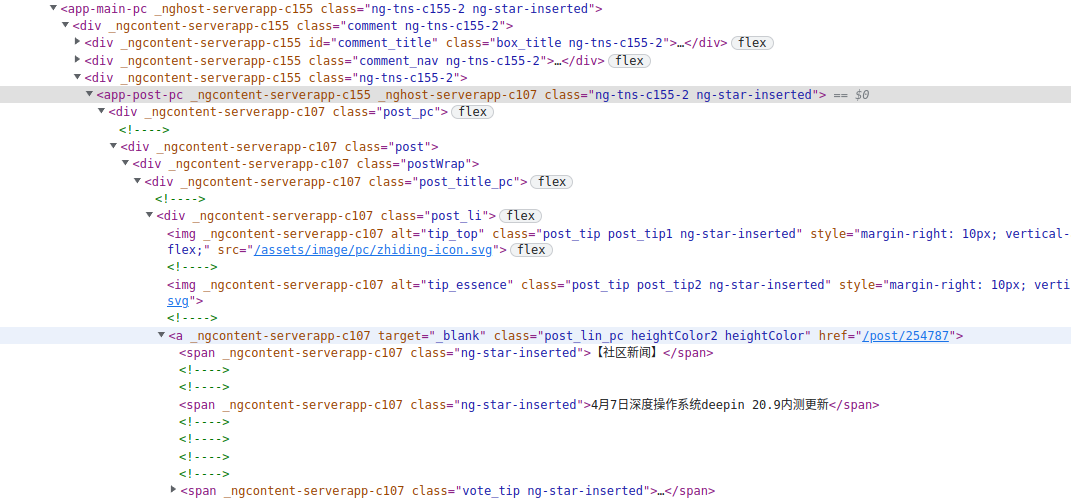Toggle flex badge on comment_title div
The height and width of the screenshot is (501, 1071).
tap(753, 43)
